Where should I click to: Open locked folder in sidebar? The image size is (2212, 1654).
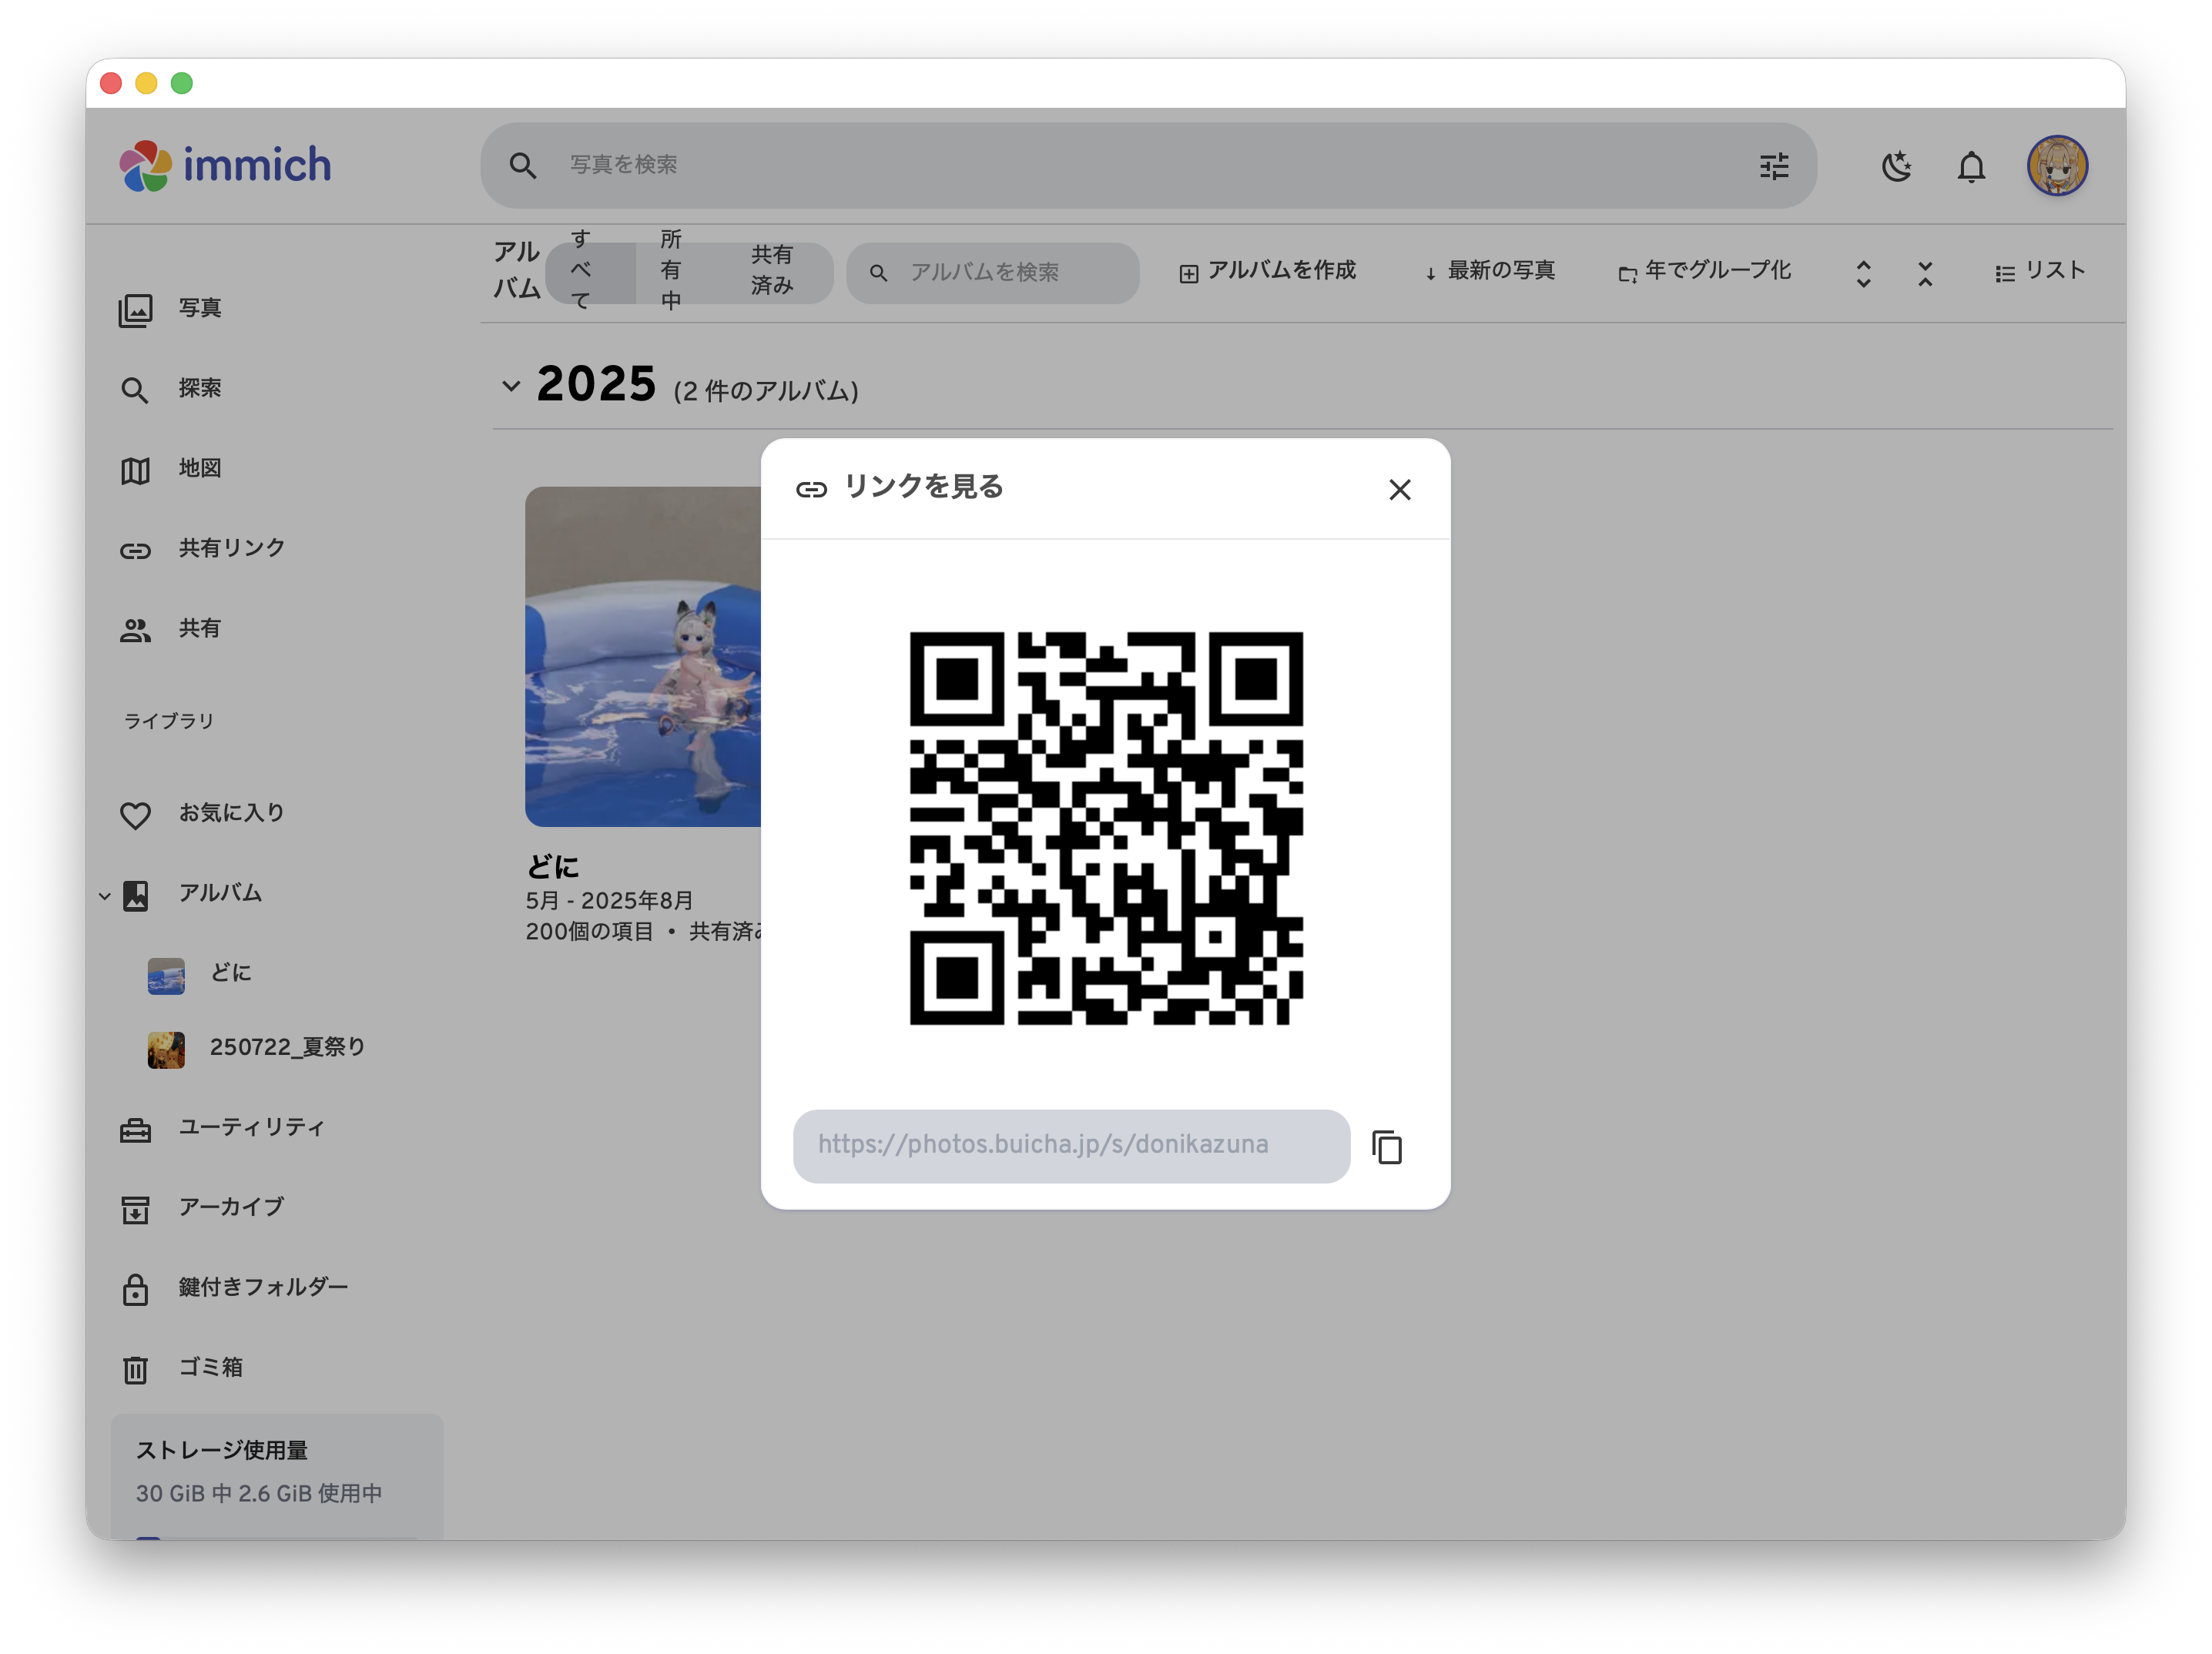pyautogui.click(x=262, y=1287)
